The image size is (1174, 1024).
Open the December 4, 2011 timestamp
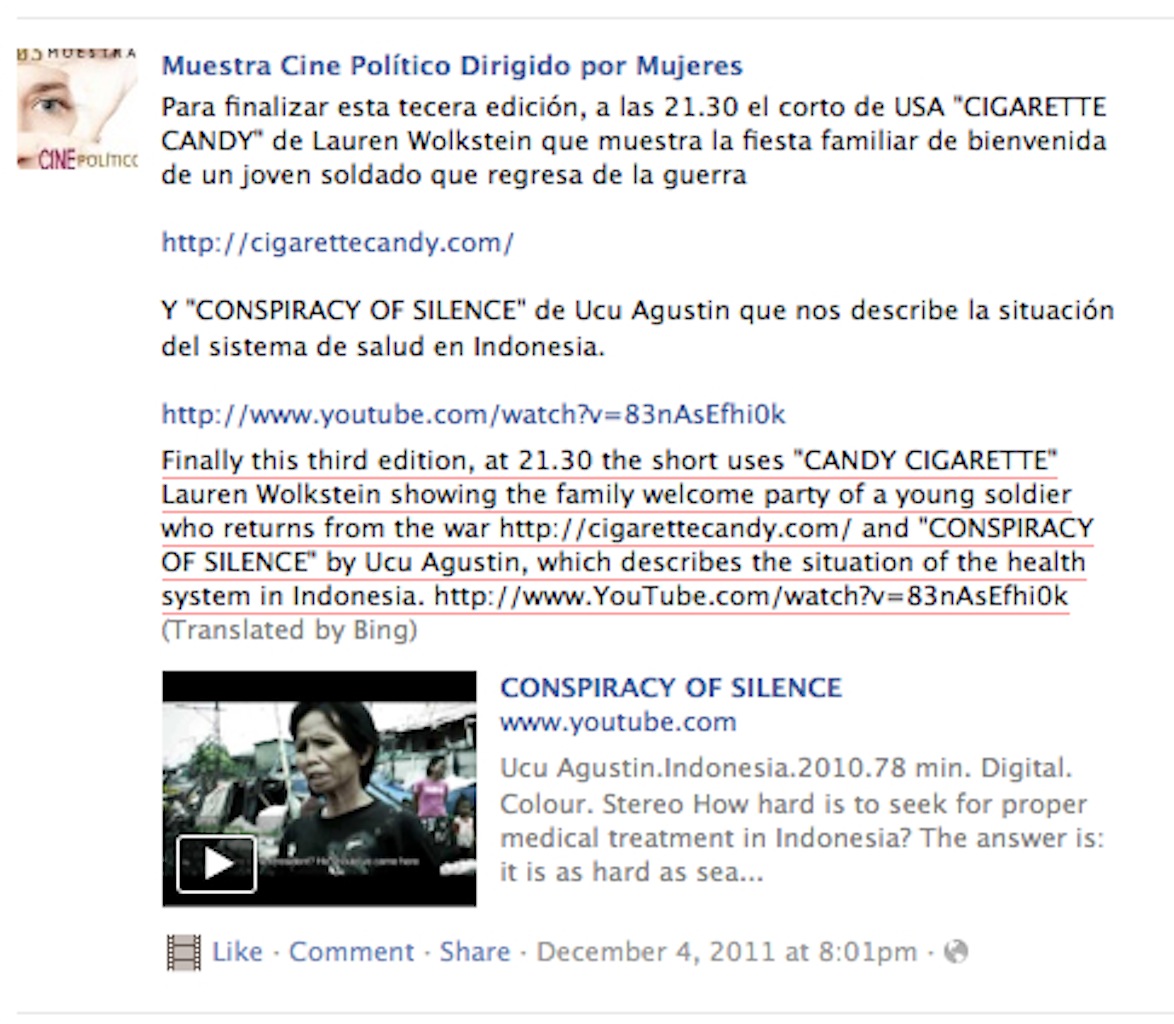point(726,952)
